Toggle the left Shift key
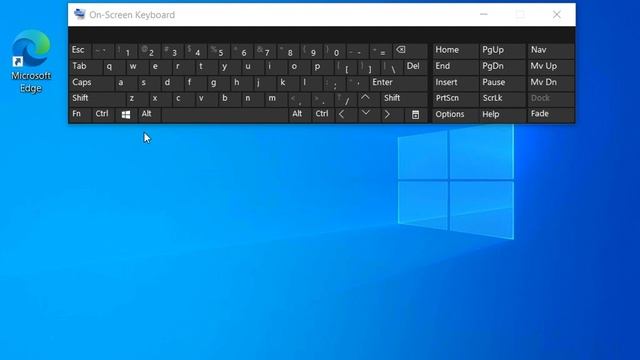The height and width of the screenshot is (360, 640). 97,99
